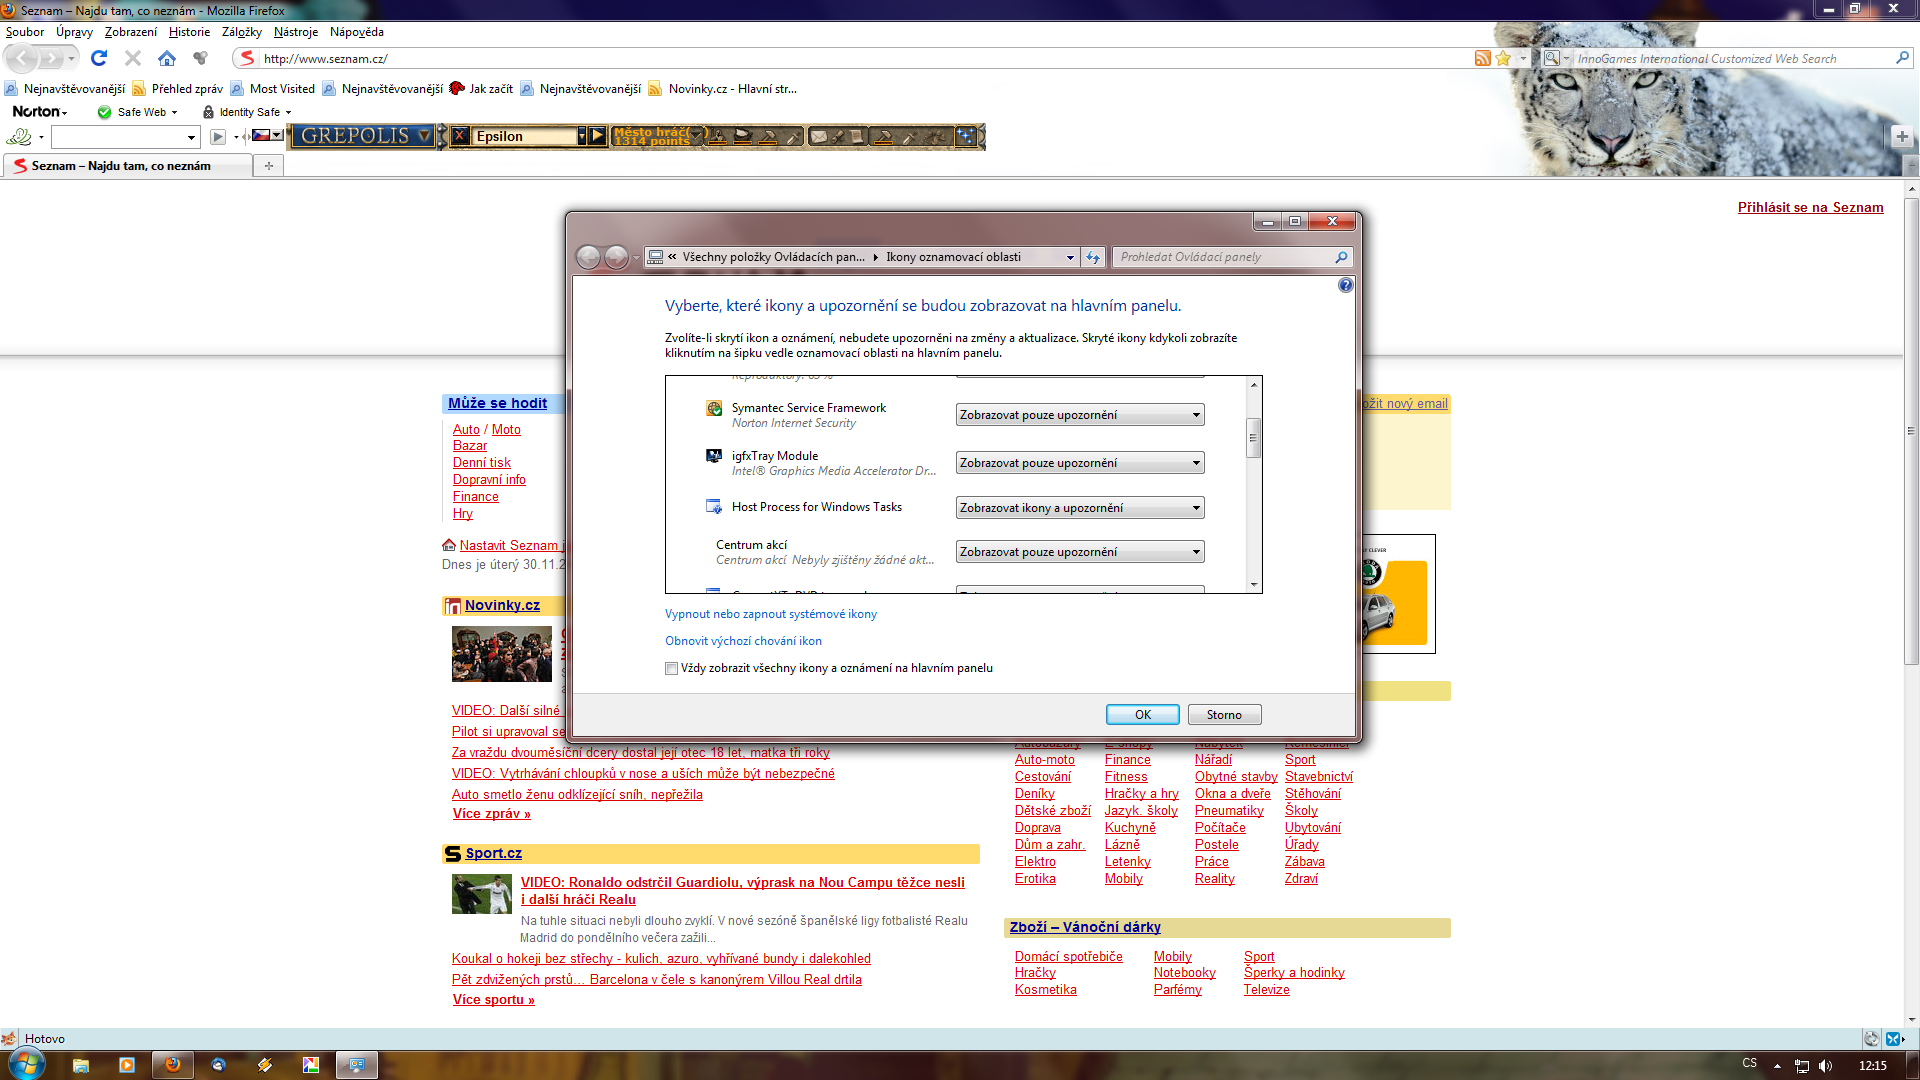
Task: Click the OK button in the dialog
Action: pyautogui.click(x=1142, y=714)
